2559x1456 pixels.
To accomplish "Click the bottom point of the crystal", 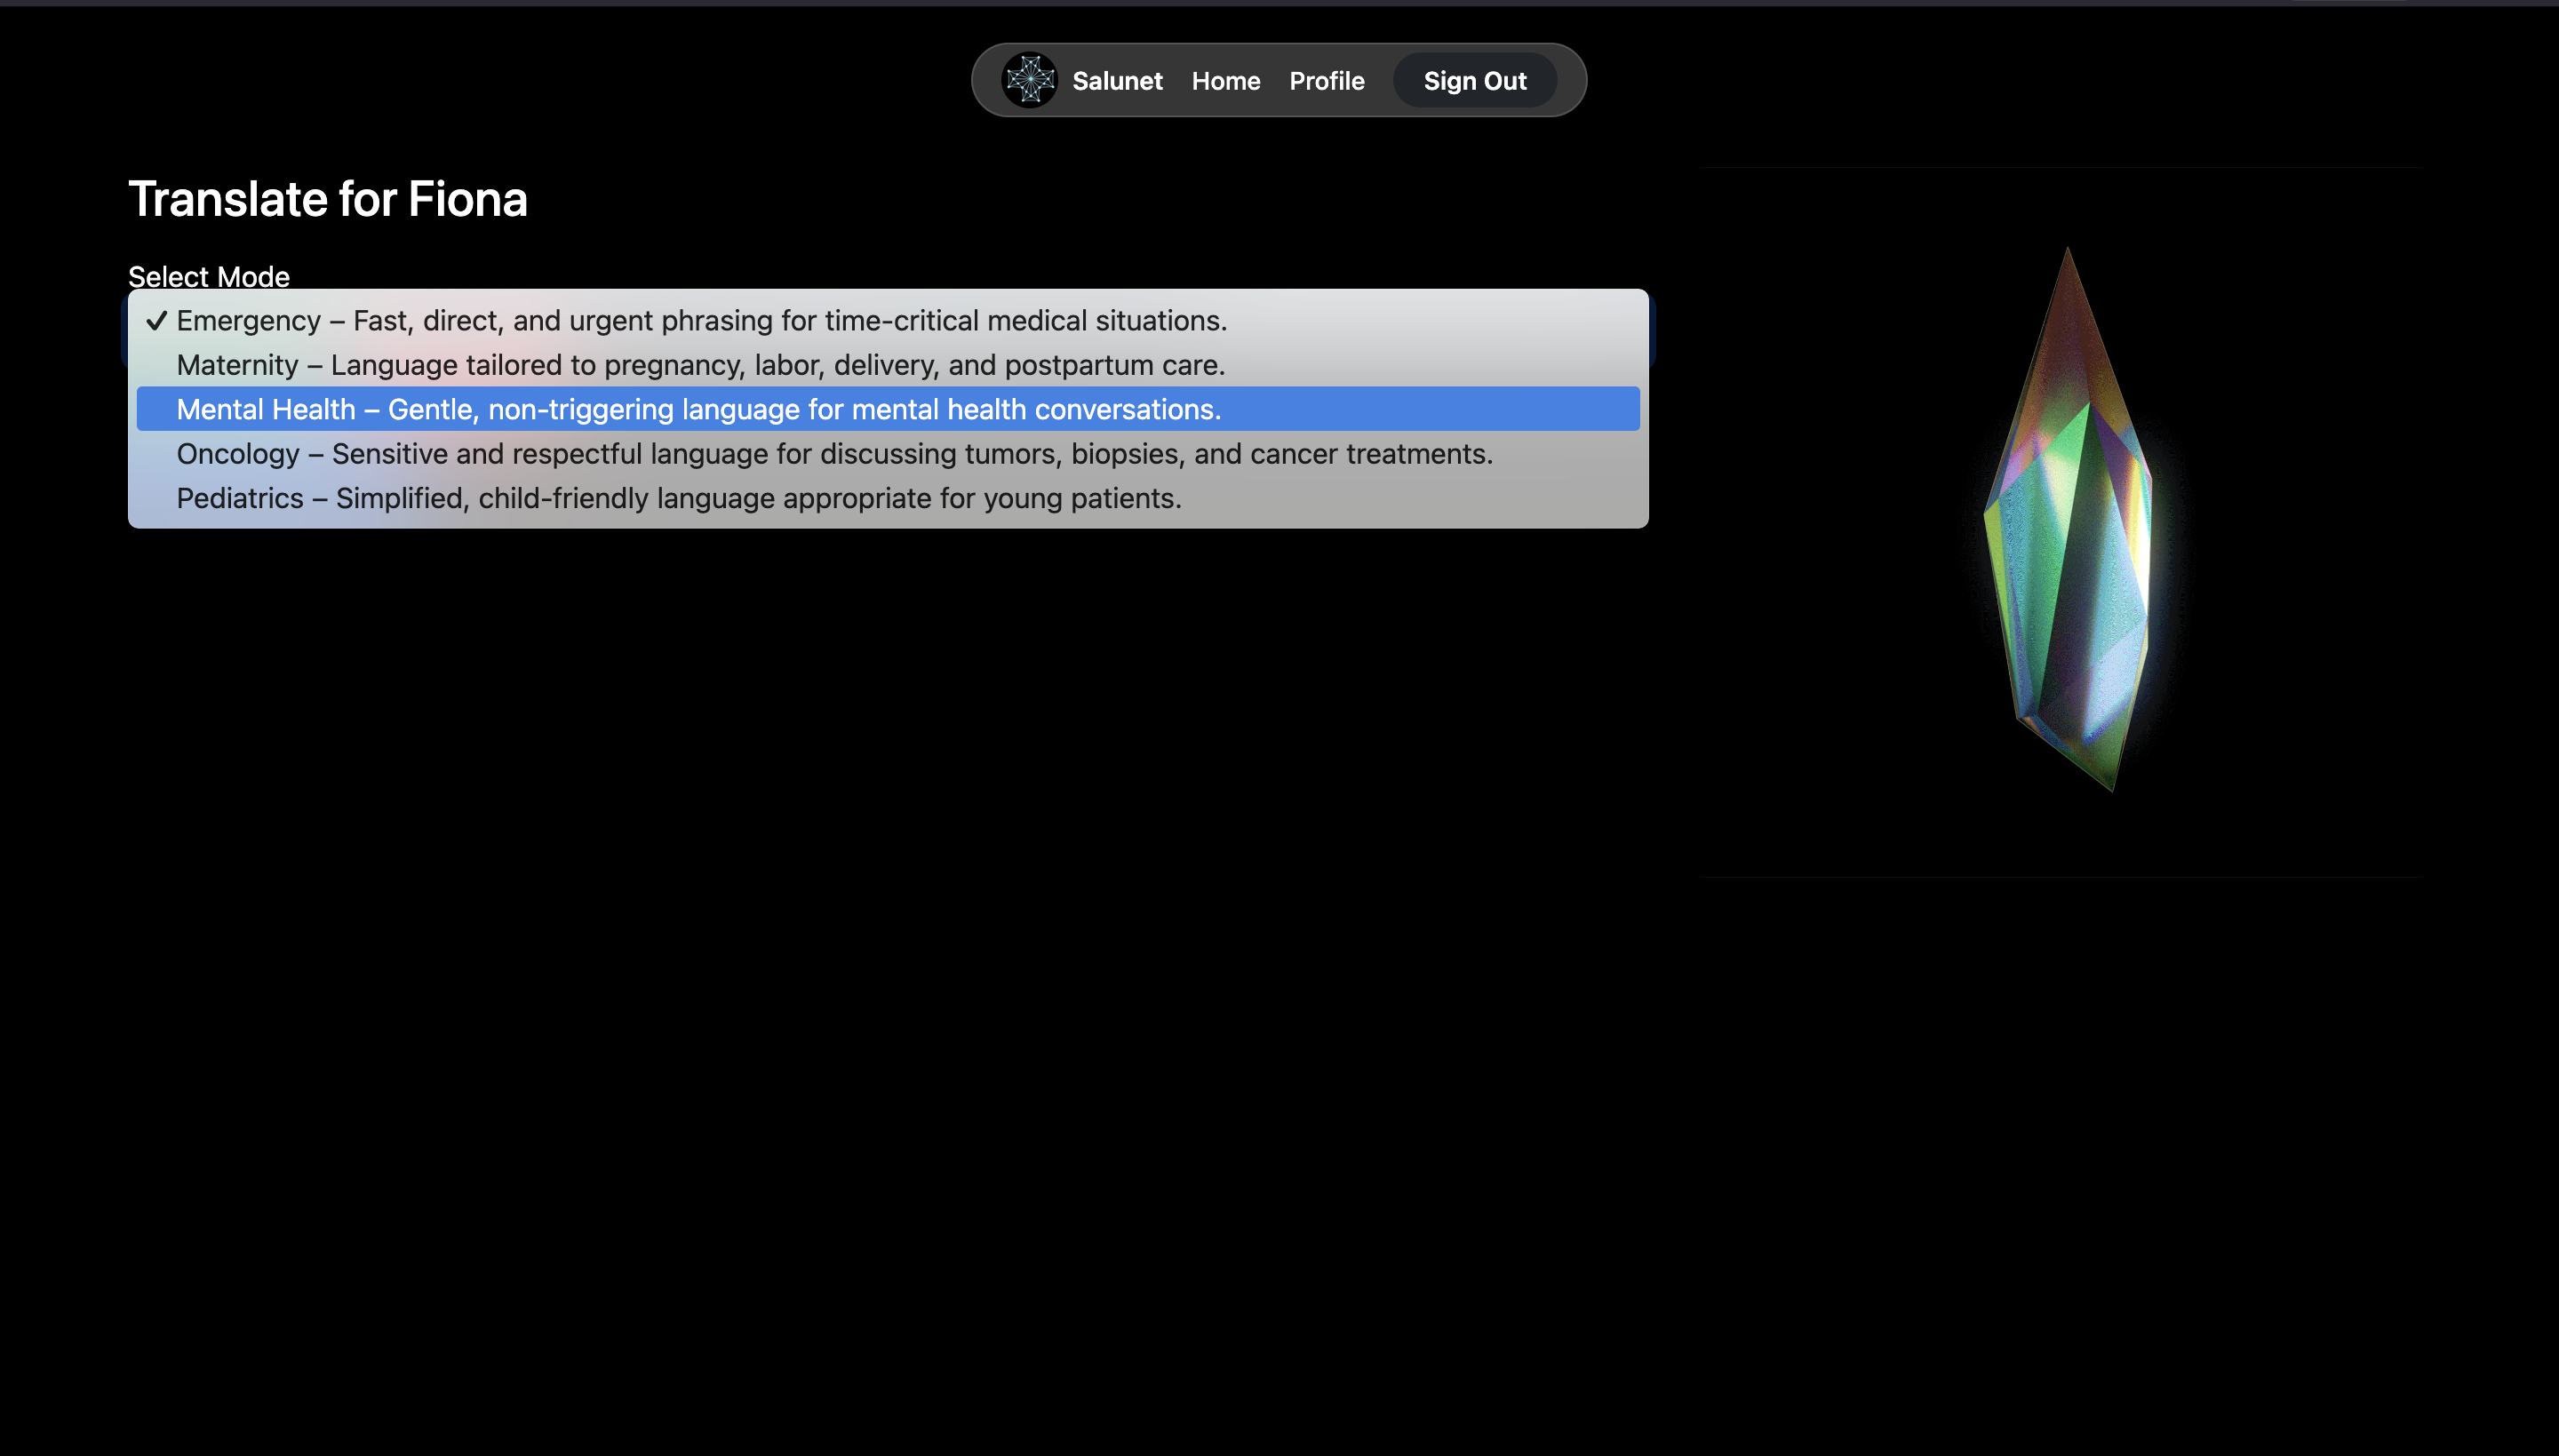I will (x=2111, y=786).
